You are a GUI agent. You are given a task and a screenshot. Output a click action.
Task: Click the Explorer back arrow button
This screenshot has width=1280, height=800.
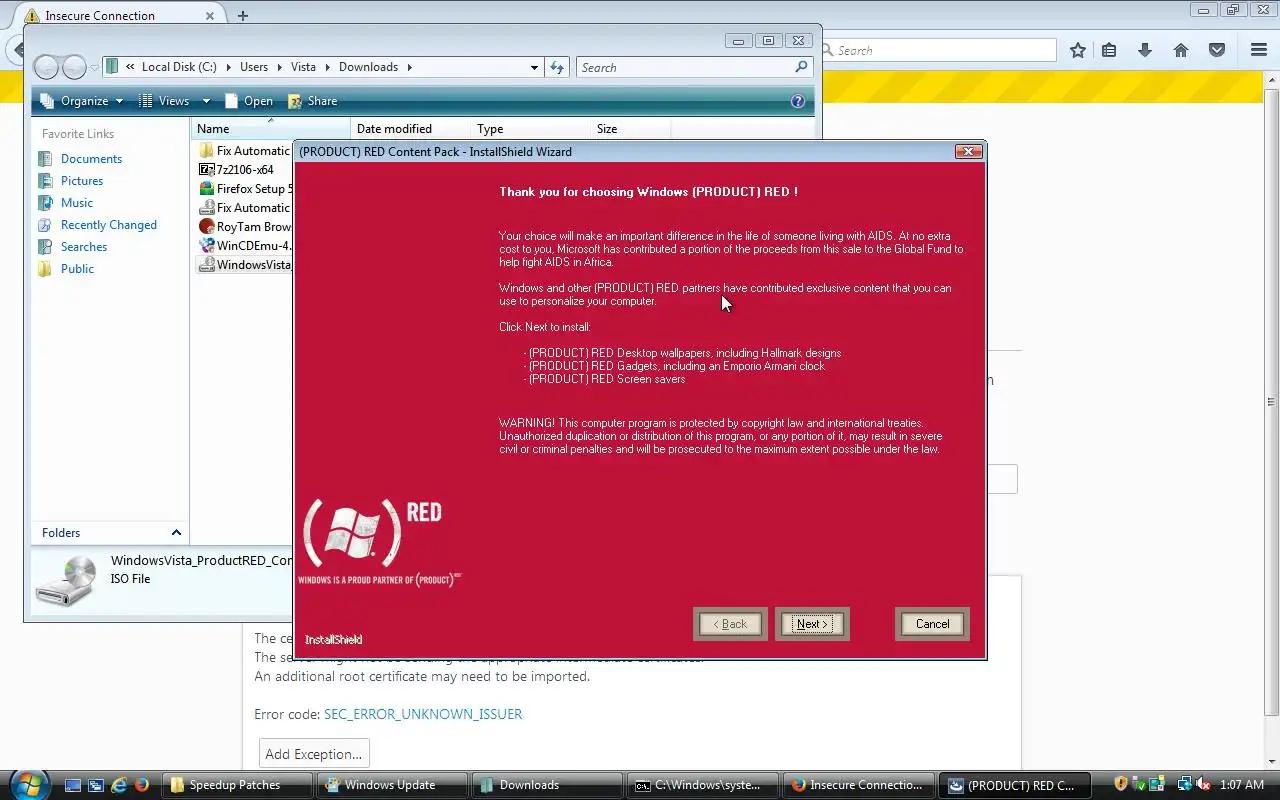[46, 67]
